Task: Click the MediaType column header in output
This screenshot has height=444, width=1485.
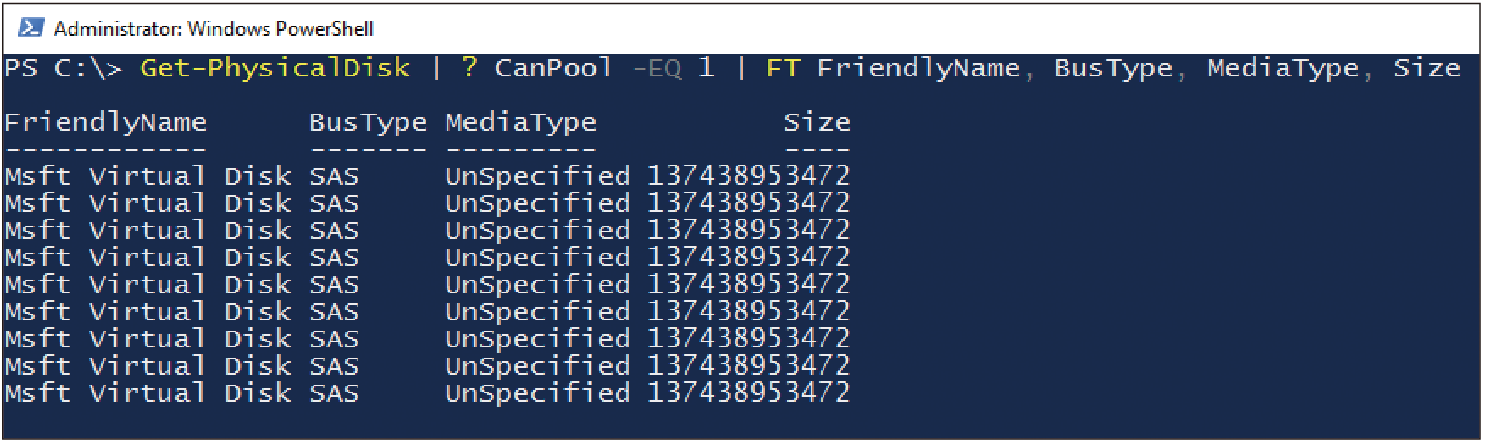Action: [x=521, y=123]
